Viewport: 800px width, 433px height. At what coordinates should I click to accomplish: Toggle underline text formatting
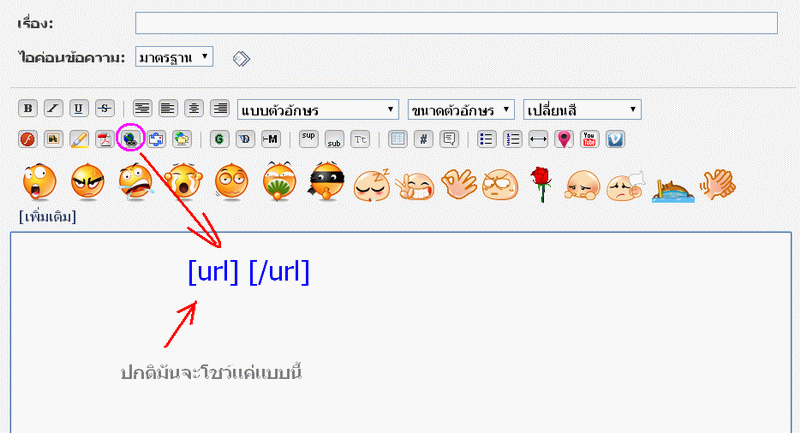point(79,109)
